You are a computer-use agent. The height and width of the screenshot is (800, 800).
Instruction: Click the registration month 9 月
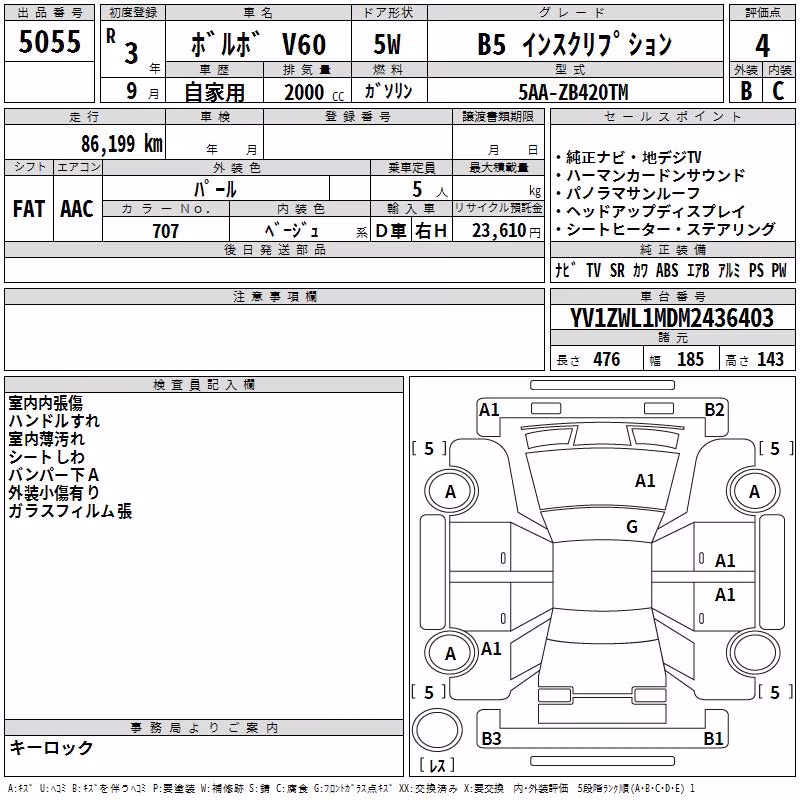pyautogui.click(x=142, y=92)
